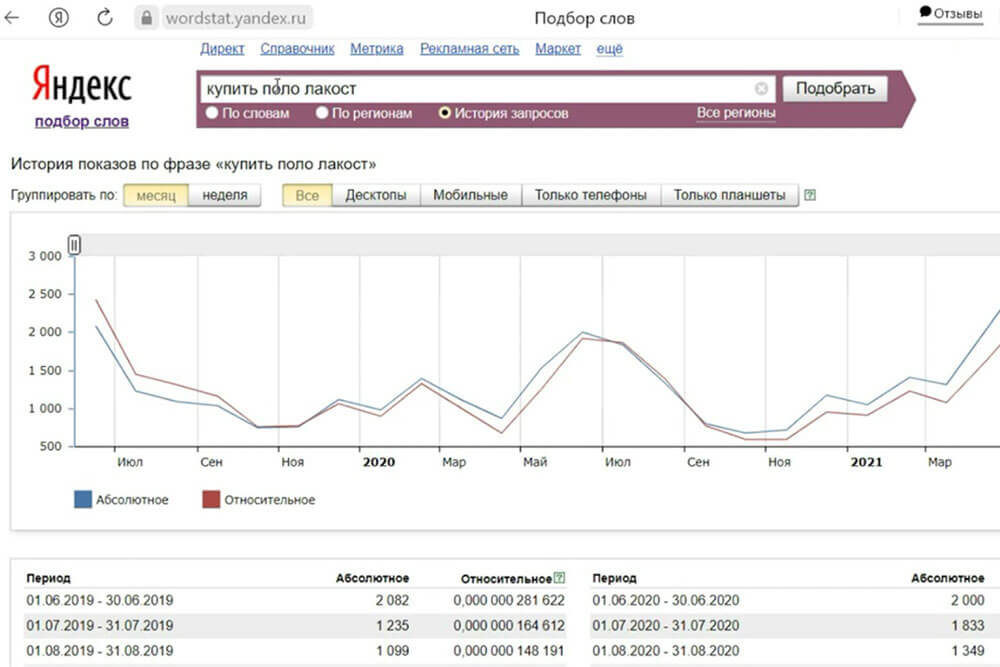Open the Метрика link
The width and height of the screenshot is (1000, 667).
click(377, 48)
